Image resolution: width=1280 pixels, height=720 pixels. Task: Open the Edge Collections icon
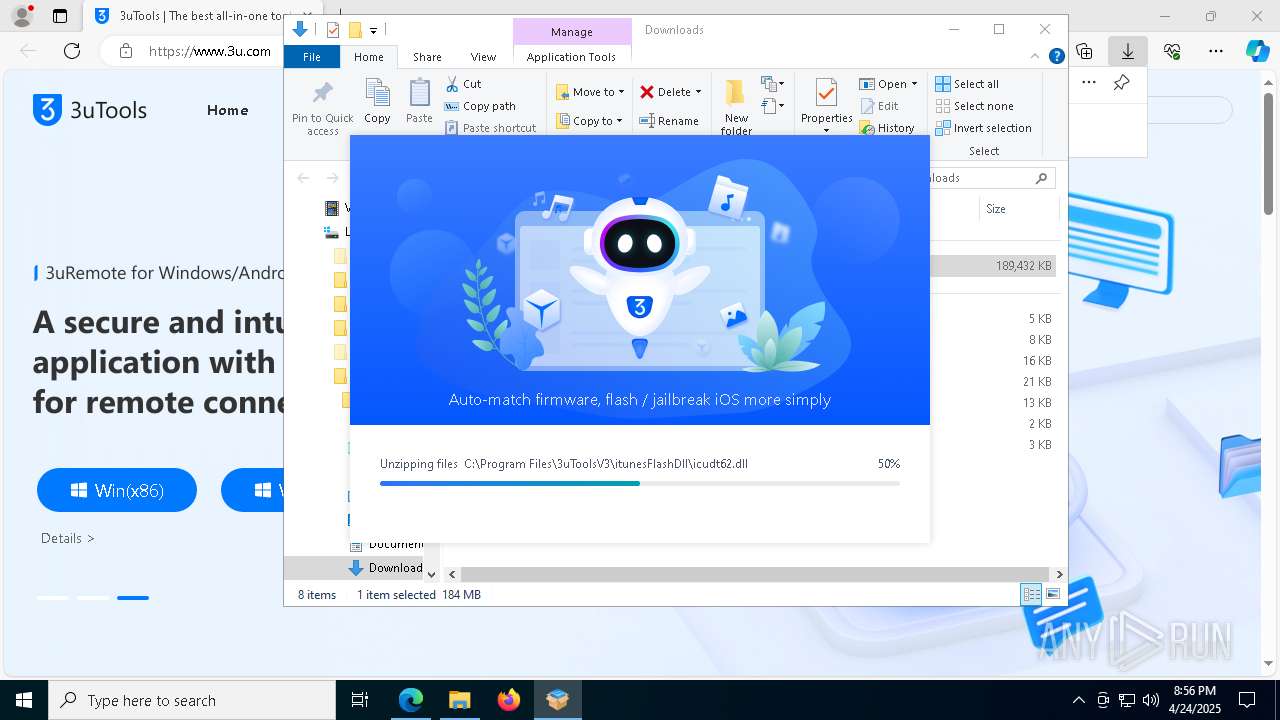[x=1084, y=51]
